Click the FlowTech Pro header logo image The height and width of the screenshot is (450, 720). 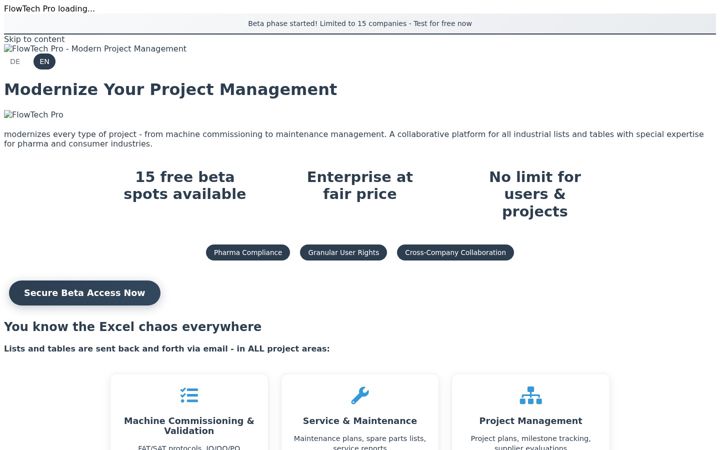pyautogui.click(x=95, y=49)
